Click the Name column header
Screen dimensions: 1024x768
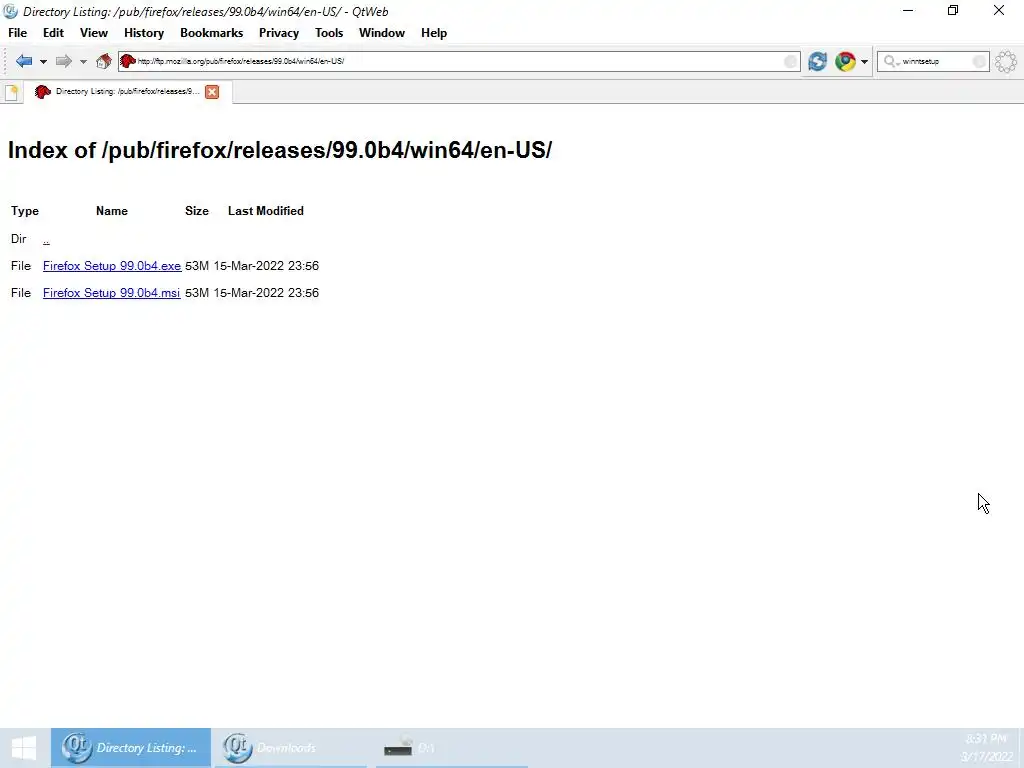[x=112, y=211]
